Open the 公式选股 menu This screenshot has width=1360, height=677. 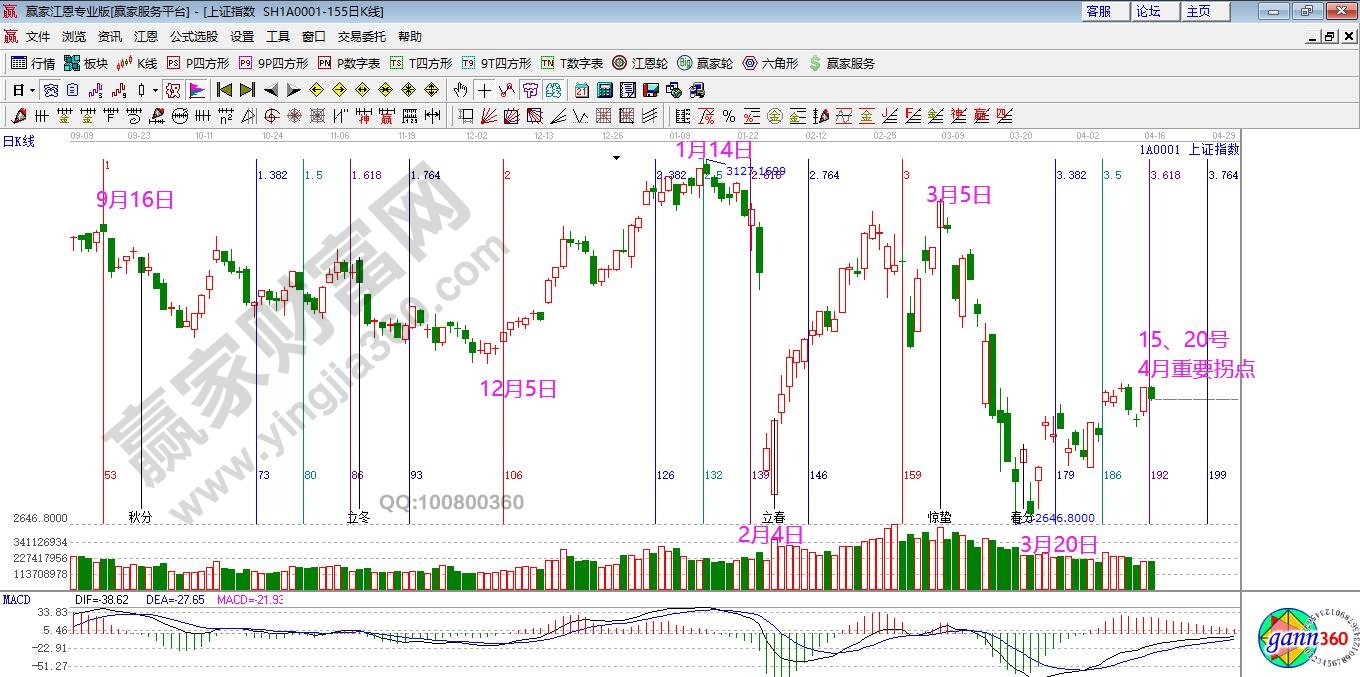pyautogui.click(x=193, y=36)
